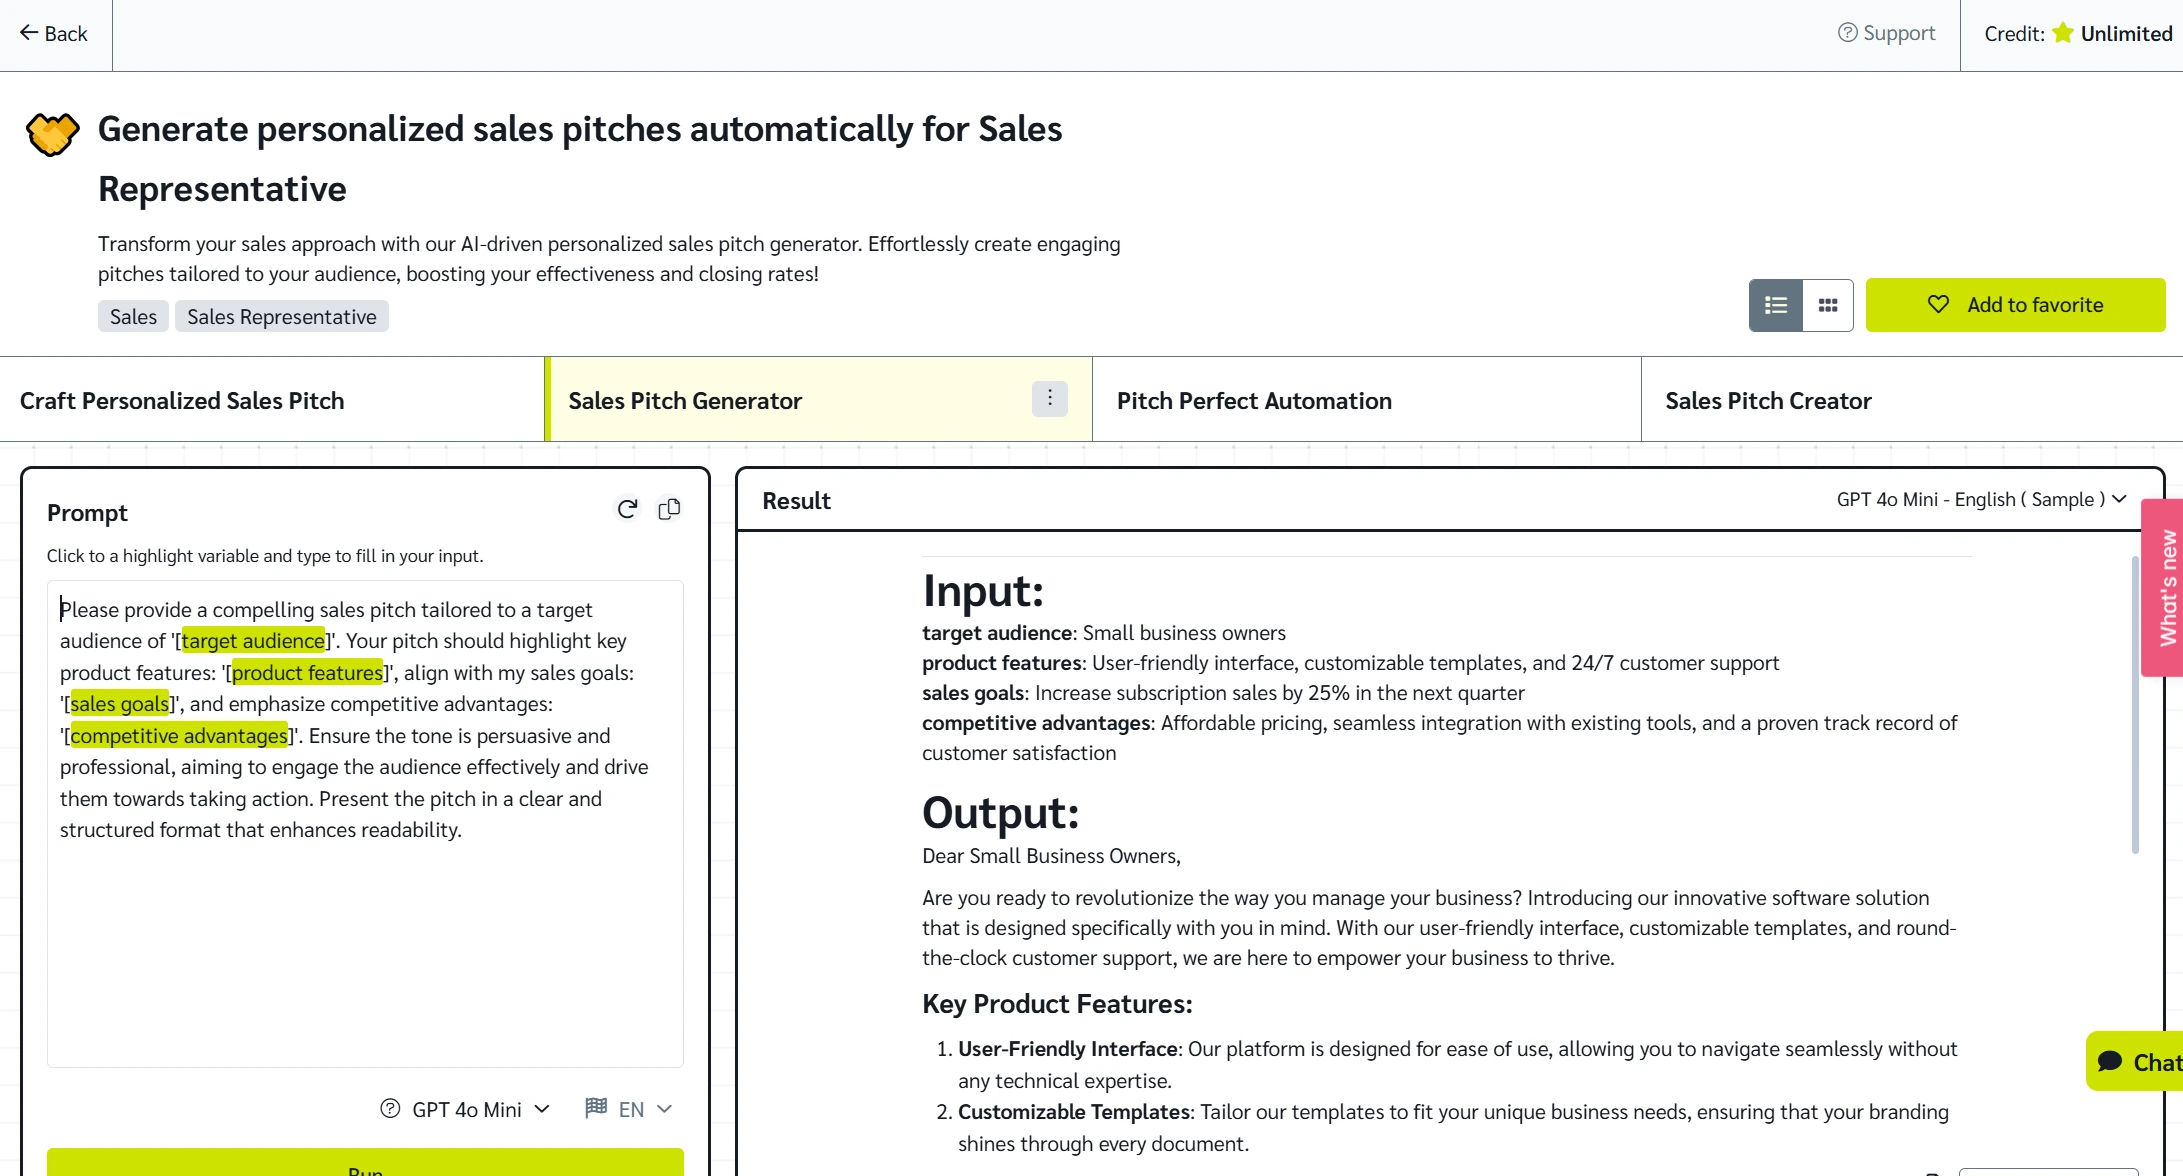The width and height of the screenshot is (2183, 1176).
Task: Go back with the Back arrow
Action: [54, 34]
